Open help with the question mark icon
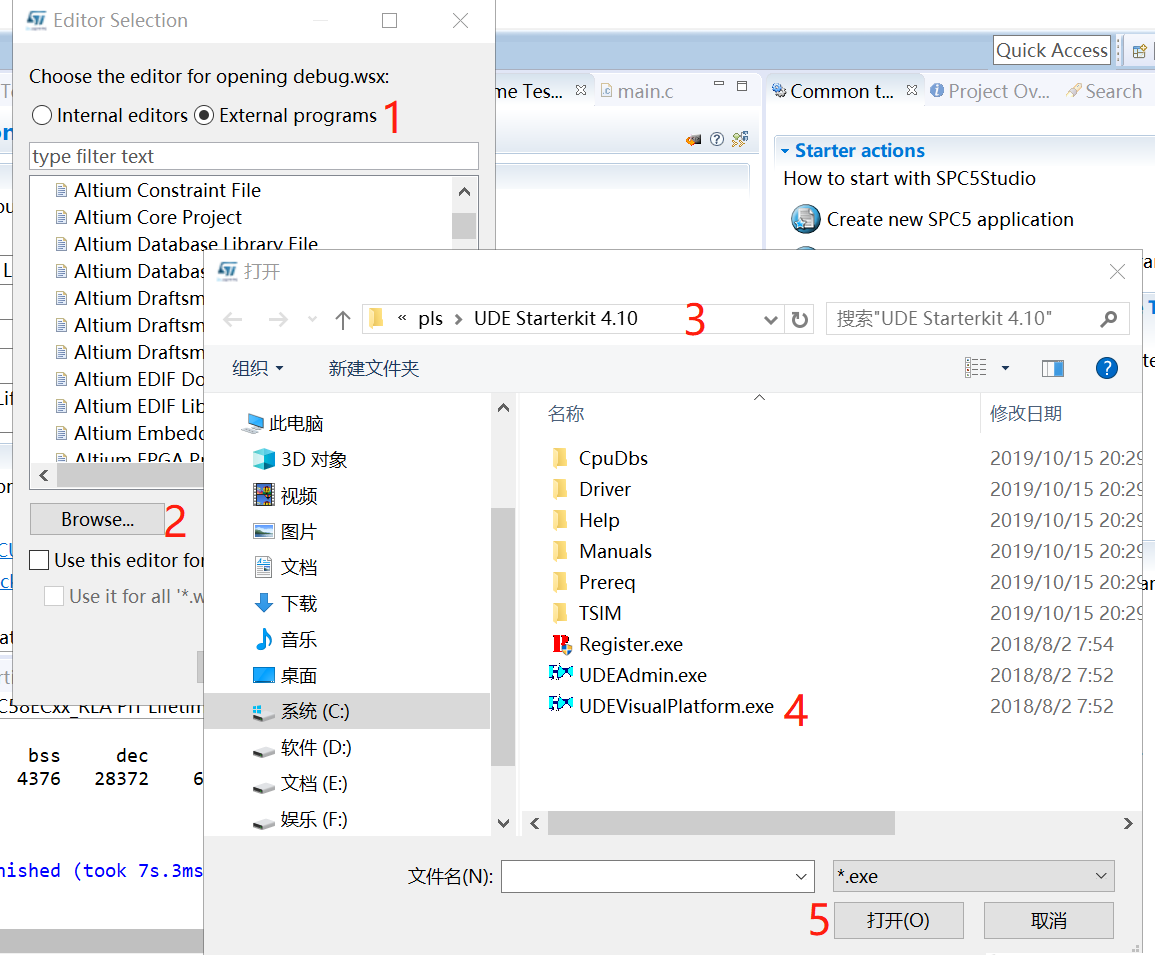 point(1106,368)
